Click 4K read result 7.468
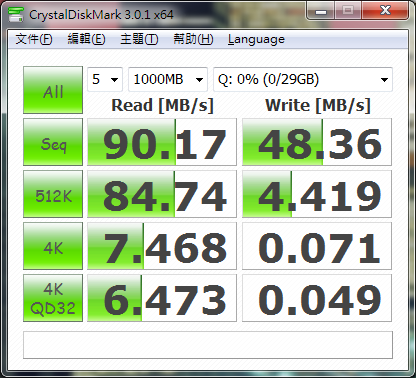Viewport: 416px width, 378px height. coord(162,246)
